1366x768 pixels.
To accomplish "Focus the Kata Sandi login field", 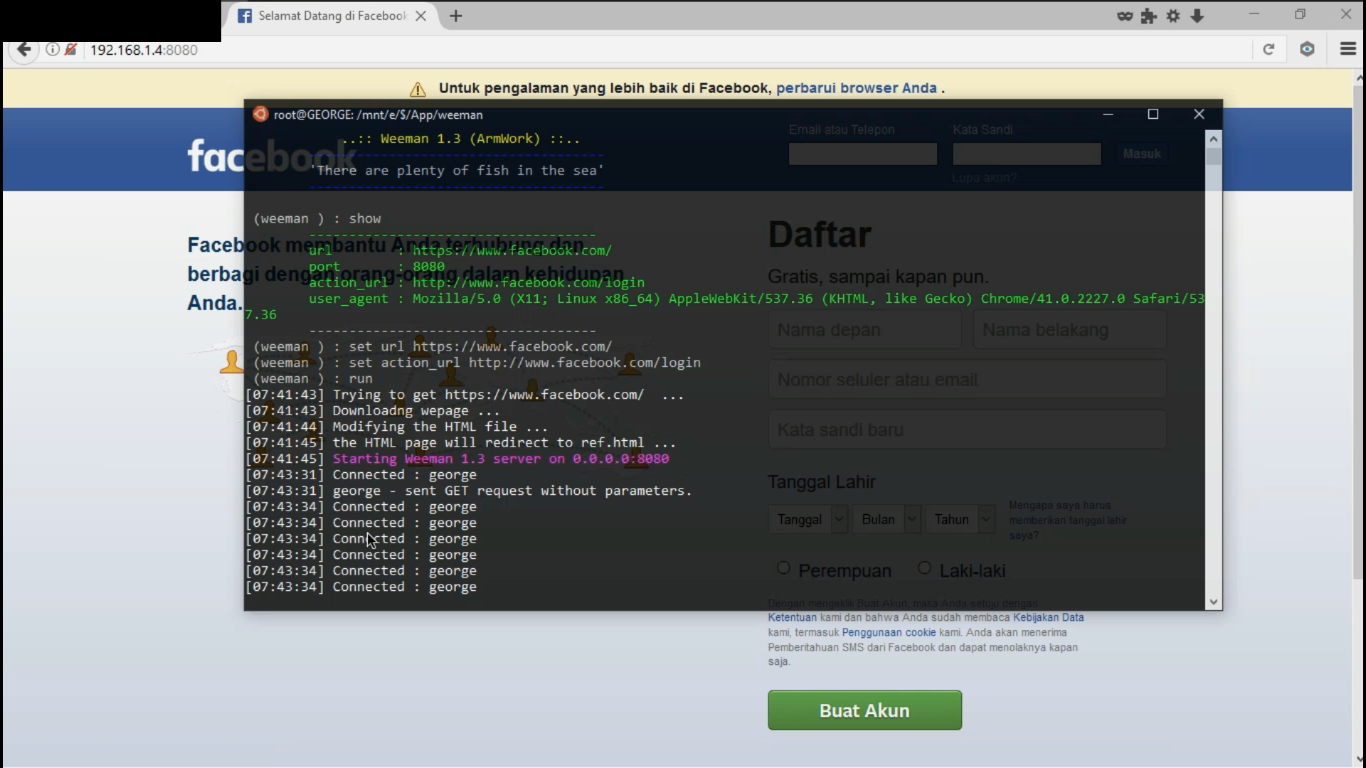I will tap(1027, 154).
